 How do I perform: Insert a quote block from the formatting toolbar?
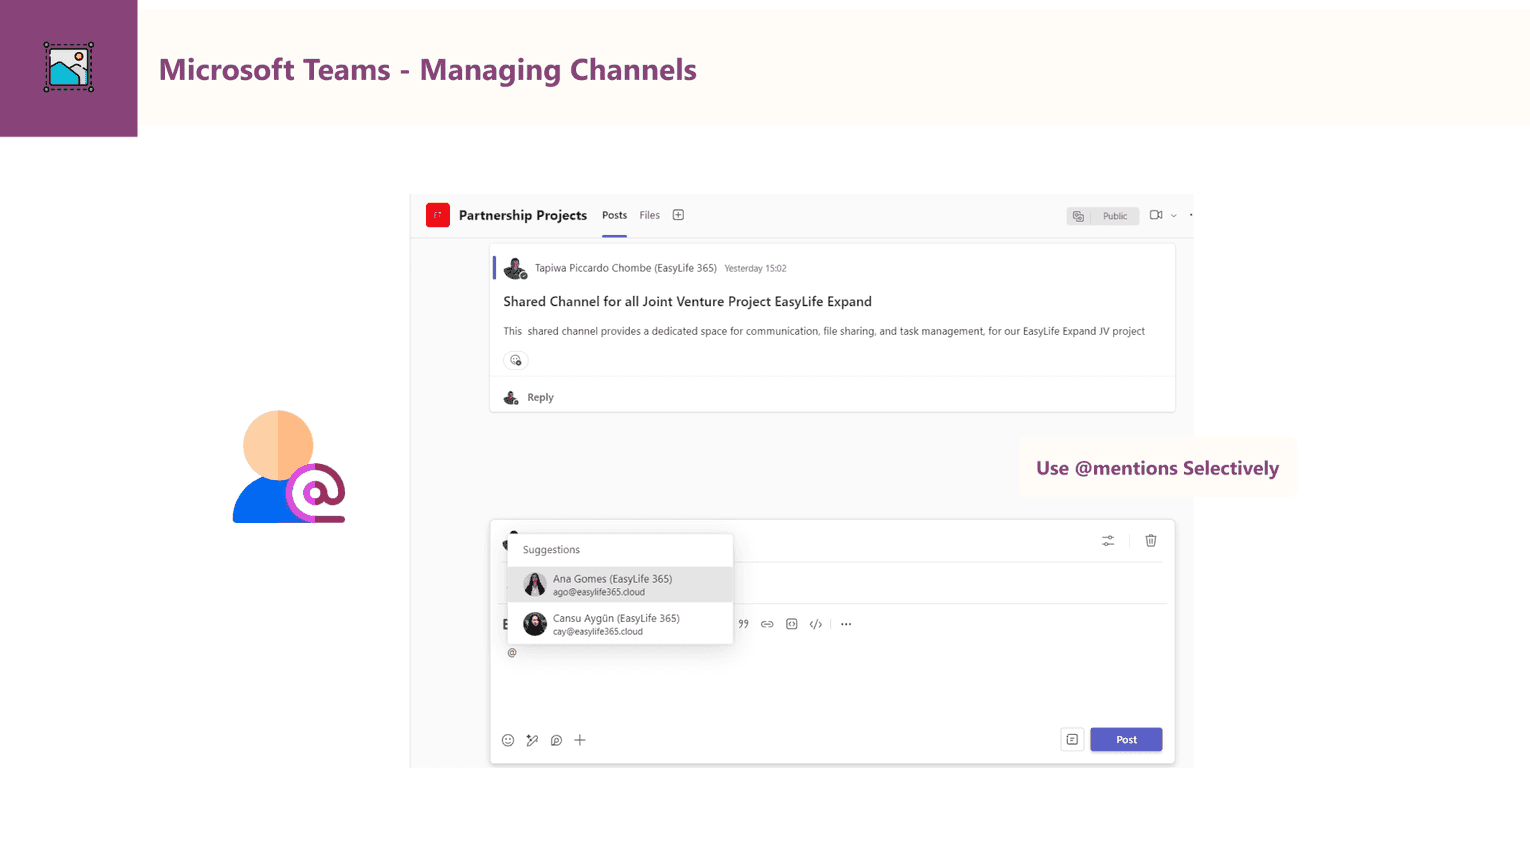(x=744, y=623)
